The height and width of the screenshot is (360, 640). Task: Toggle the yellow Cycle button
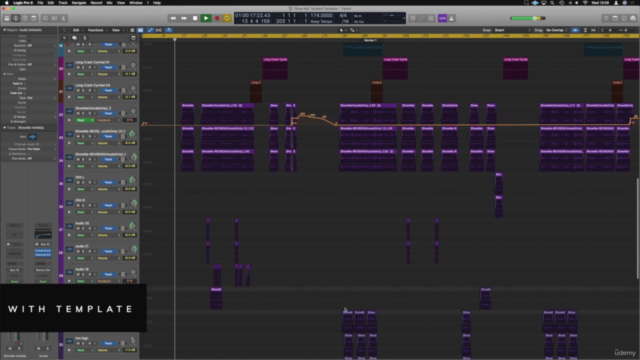click(227, 18)
